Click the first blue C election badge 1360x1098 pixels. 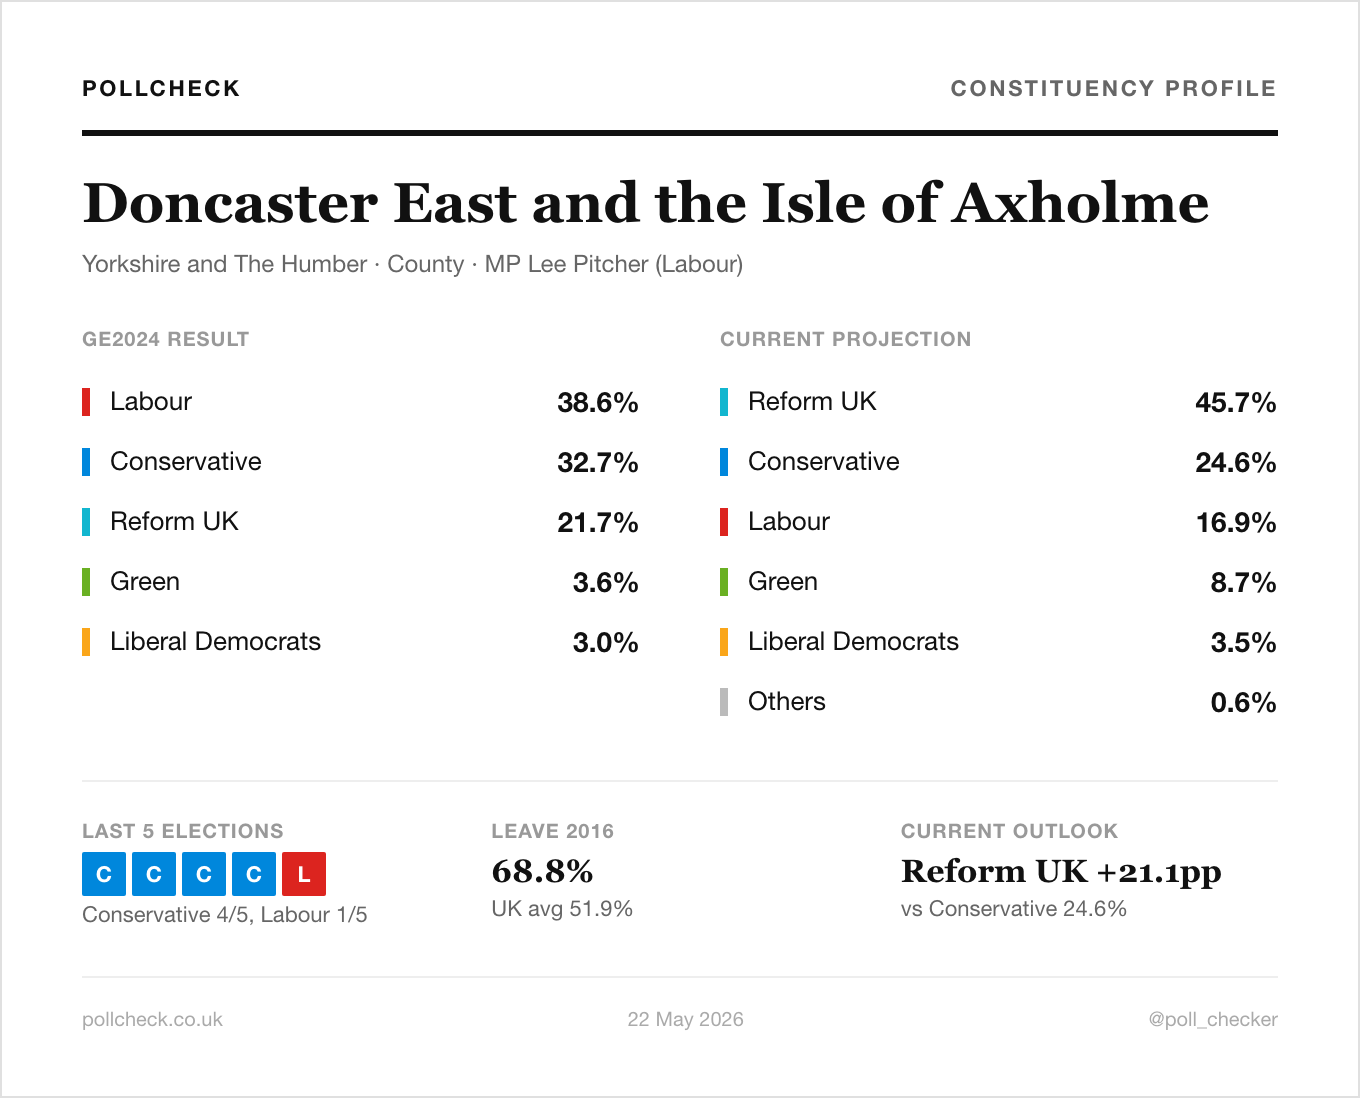[104, 874]
